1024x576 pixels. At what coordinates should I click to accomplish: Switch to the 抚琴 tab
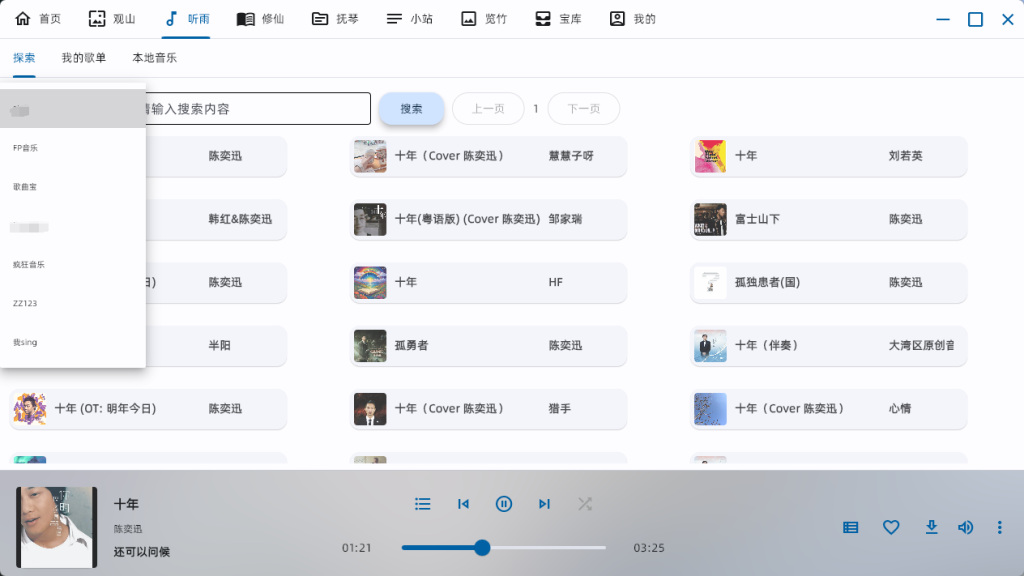(334, 19)
